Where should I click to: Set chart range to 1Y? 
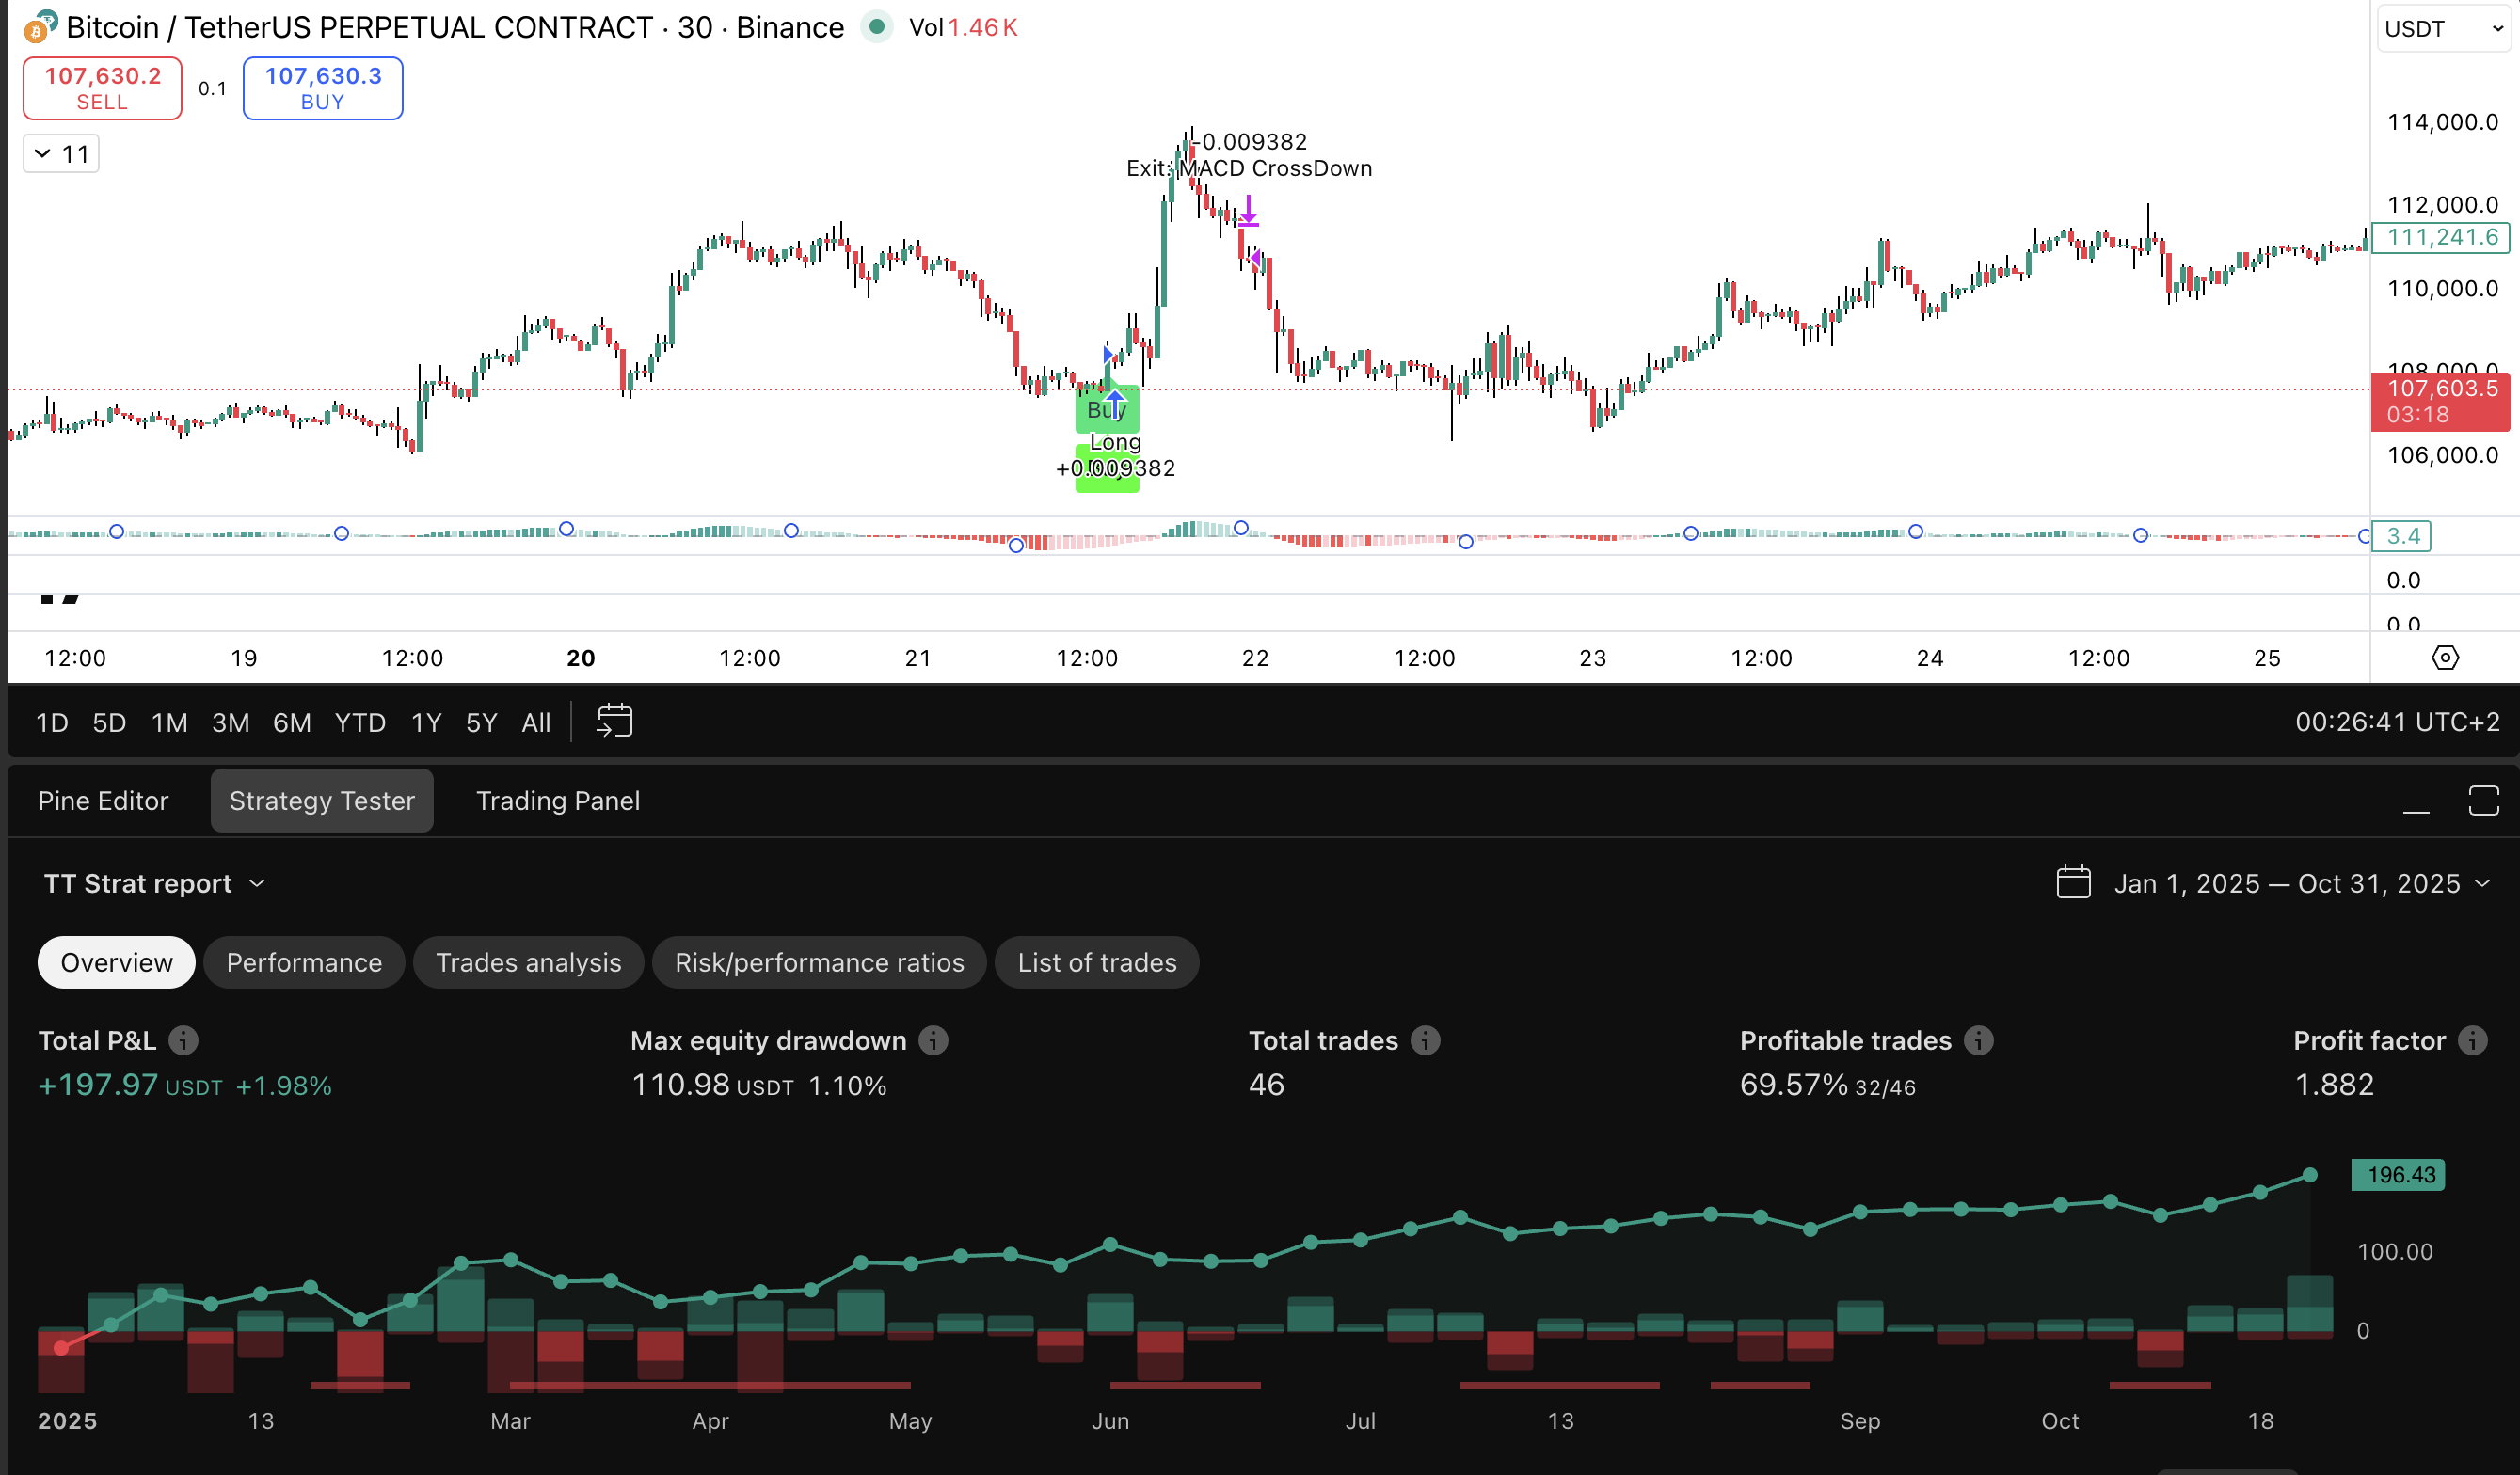tap(426, 722)
